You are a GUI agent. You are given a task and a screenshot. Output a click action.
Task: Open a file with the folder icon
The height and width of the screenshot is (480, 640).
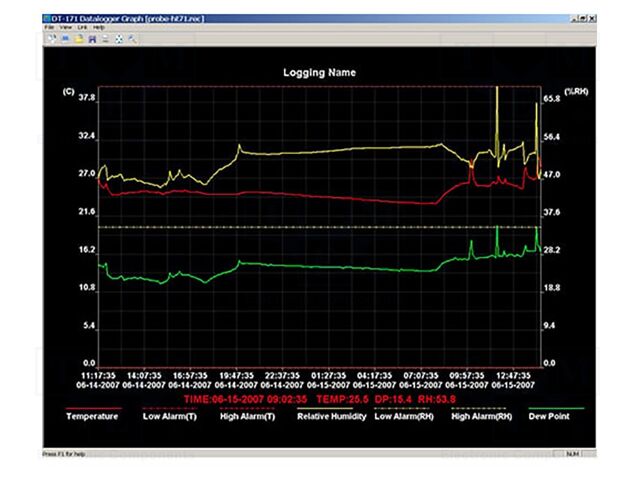[x=79, y=38]
